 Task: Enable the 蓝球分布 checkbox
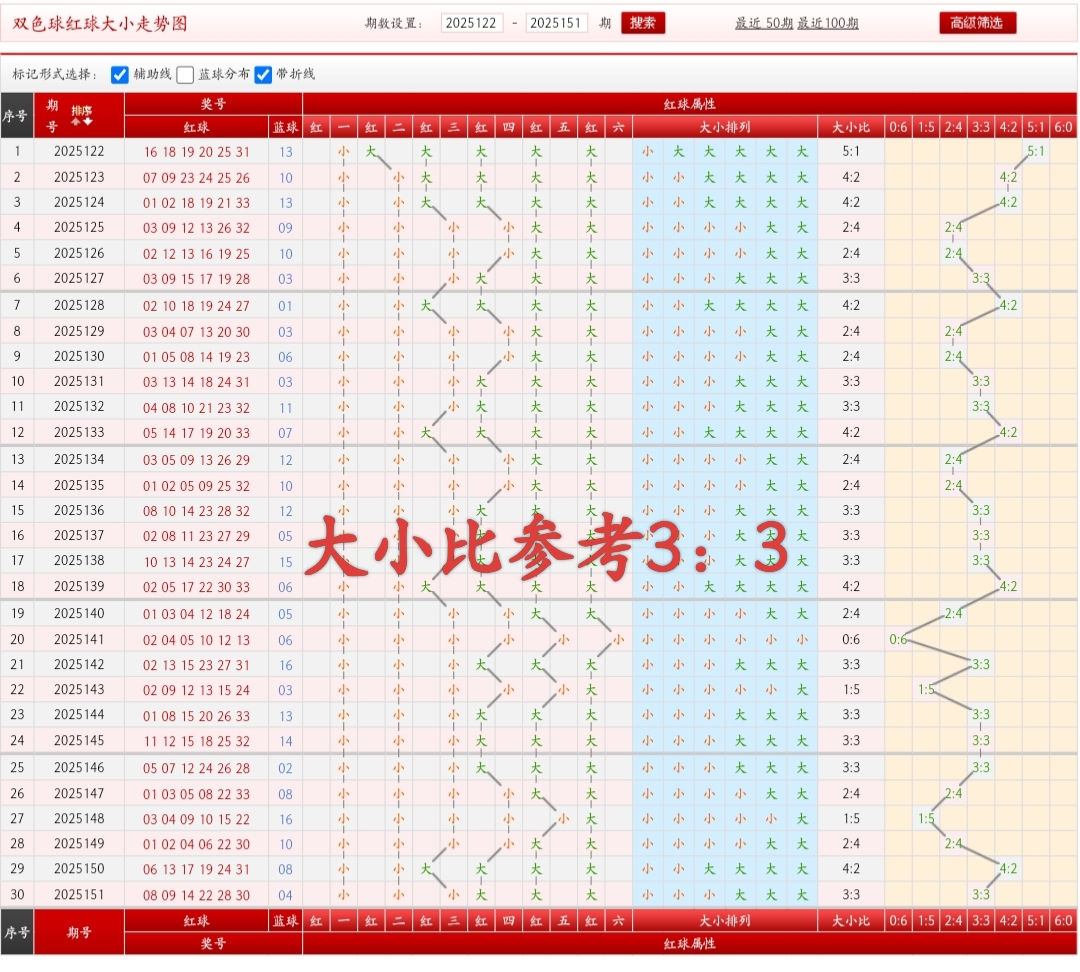(x=184, y=73)
